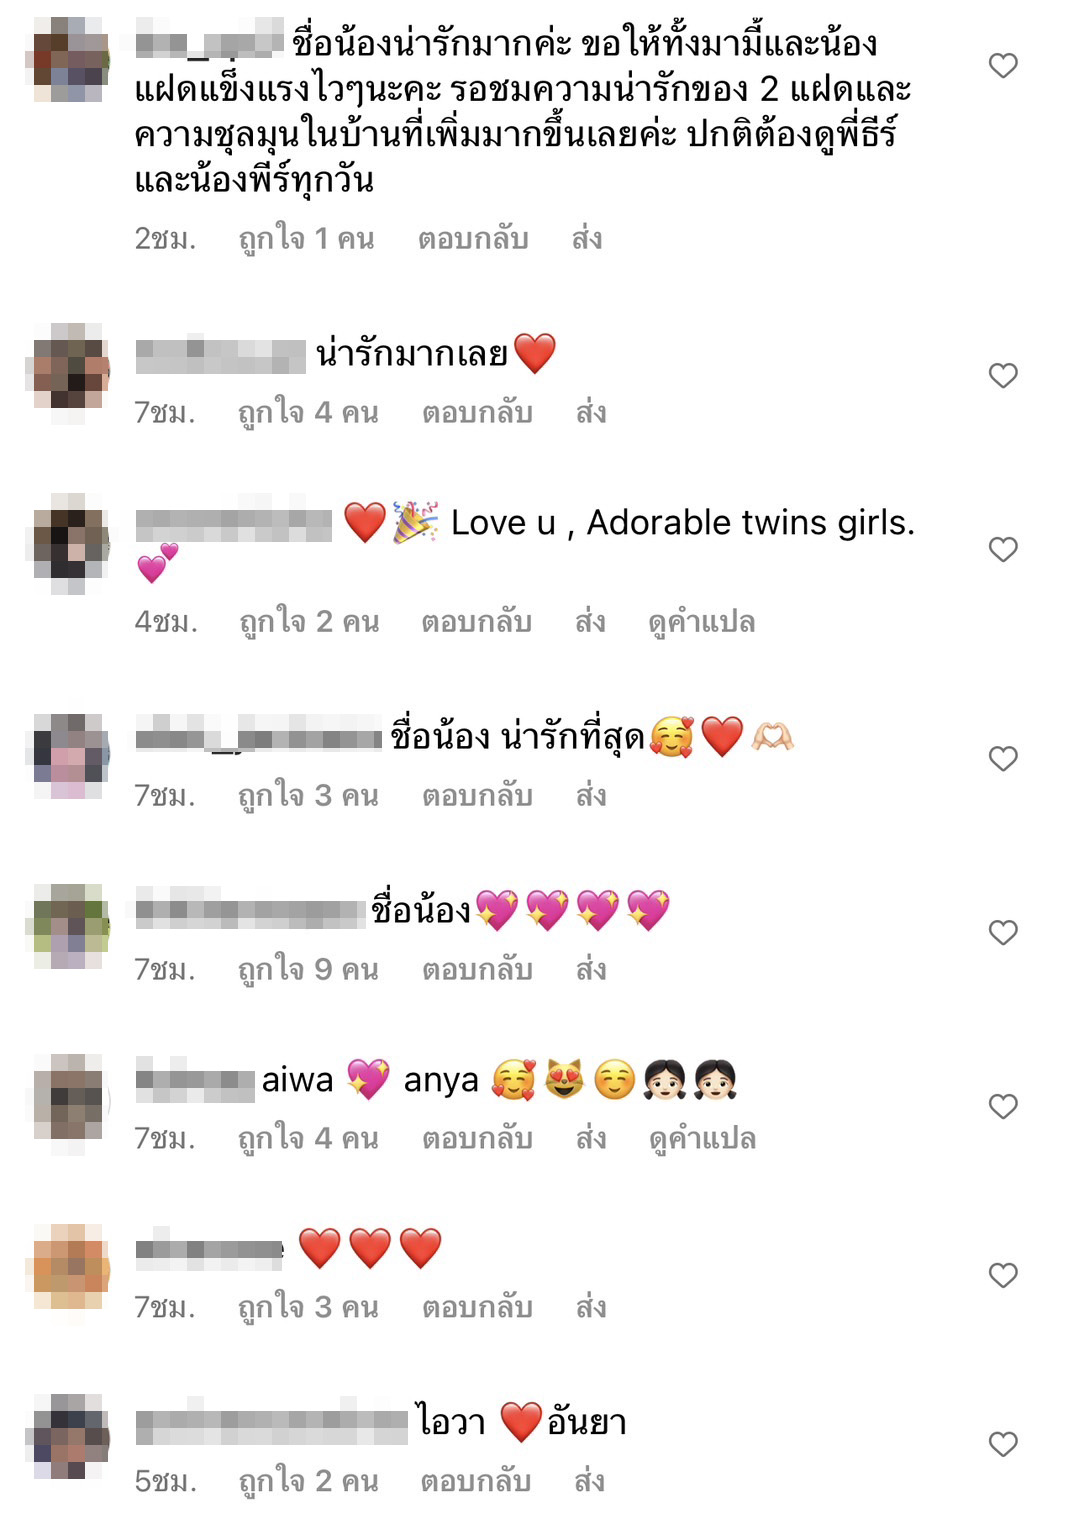Like the 'ไอวา อันยา' comment
Viewport: 1079px width, 1519px height.
tap(1002, 1445)
